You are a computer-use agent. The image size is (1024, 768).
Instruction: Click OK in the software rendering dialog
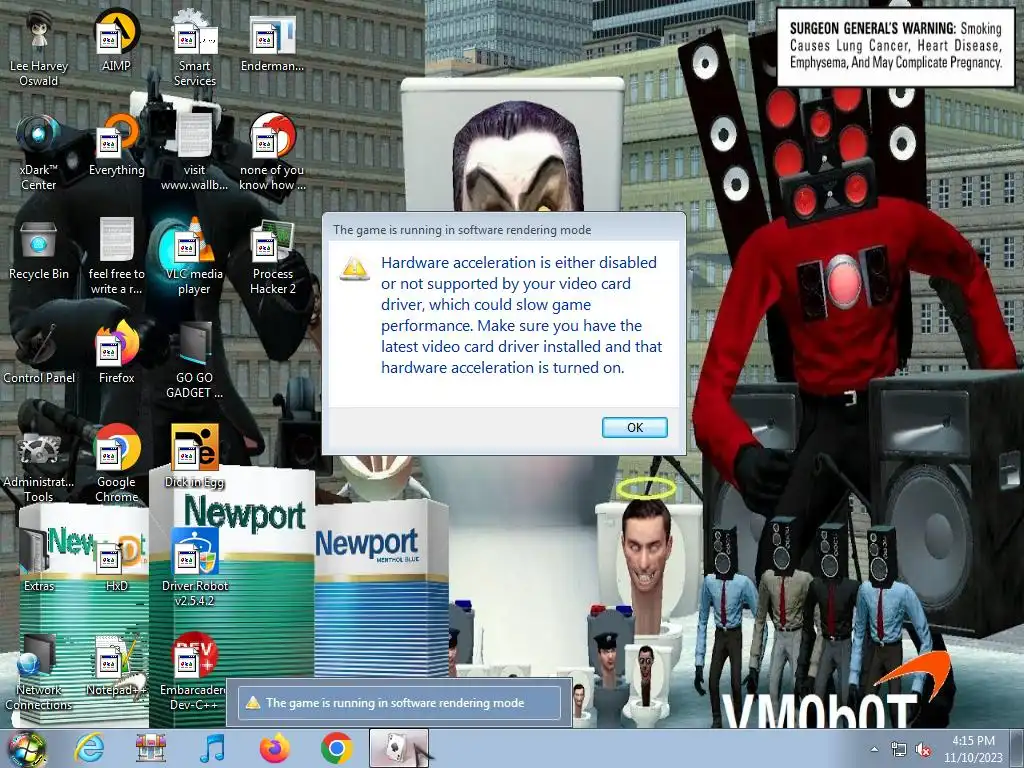(x=634, y=427)
